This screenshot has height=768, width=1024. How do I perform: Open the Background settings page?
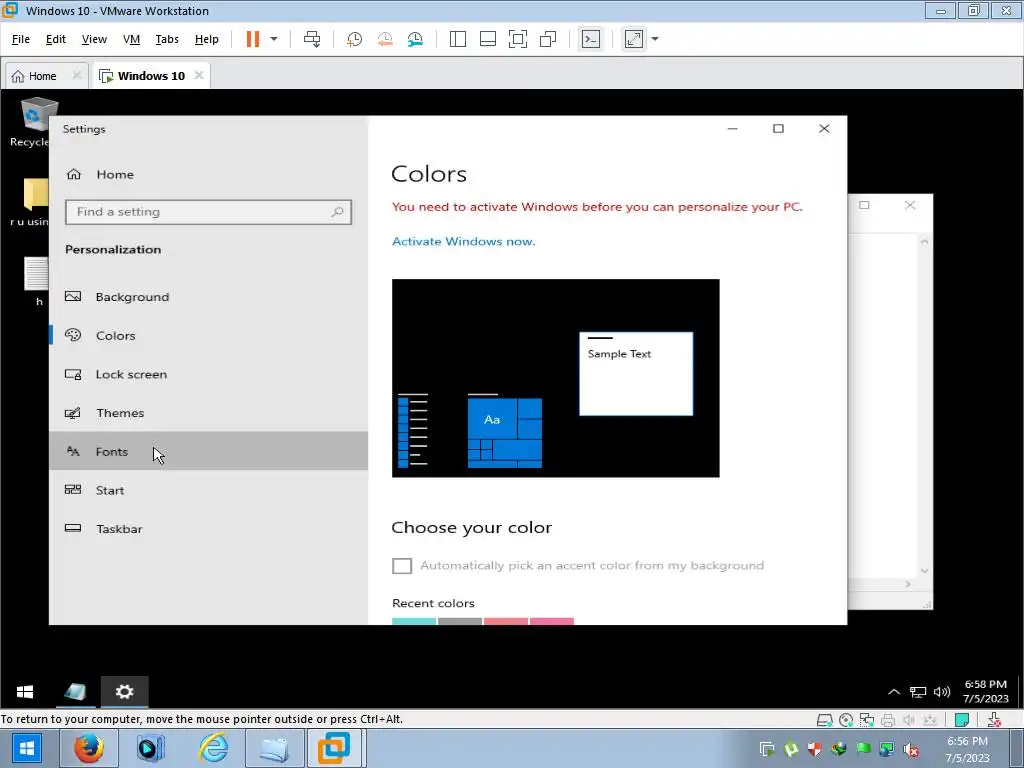[208, 296]
